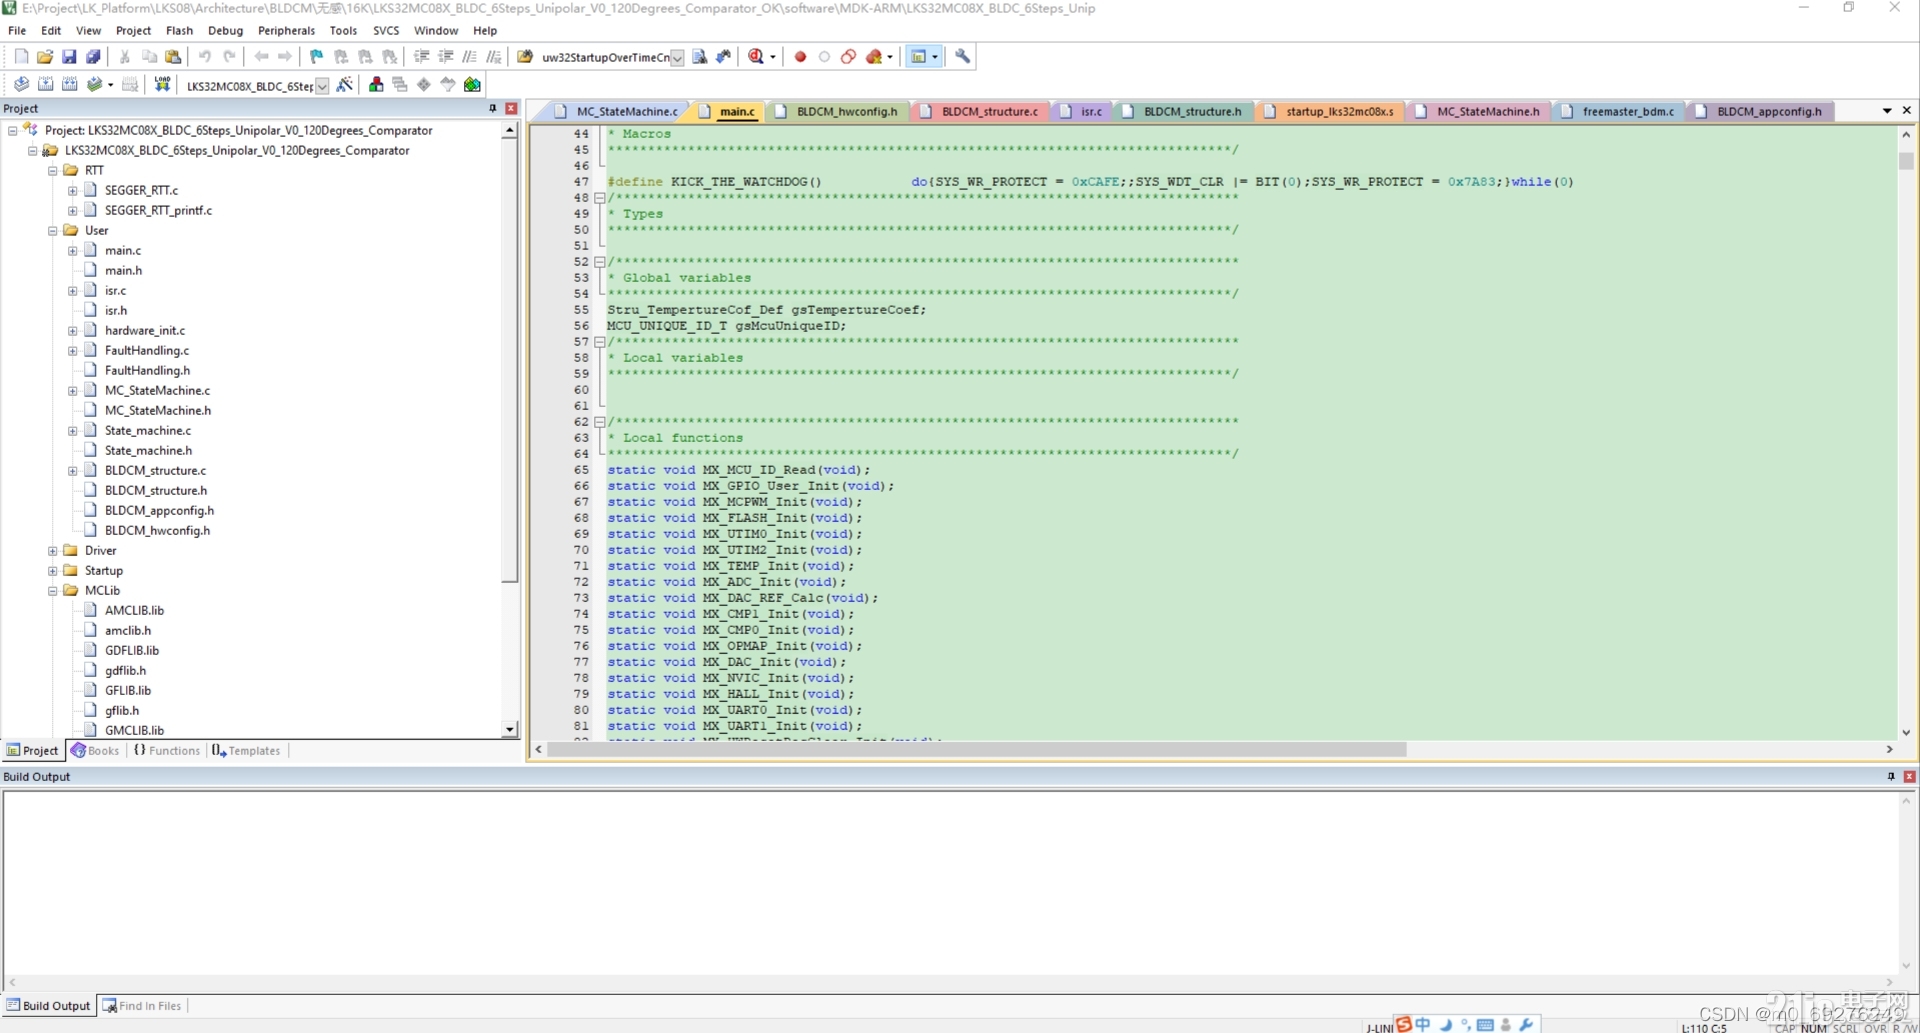Click line number 65 in the gutter
The width and height of the screenshot is (1920, 1033).
click(x=581, y=470)
